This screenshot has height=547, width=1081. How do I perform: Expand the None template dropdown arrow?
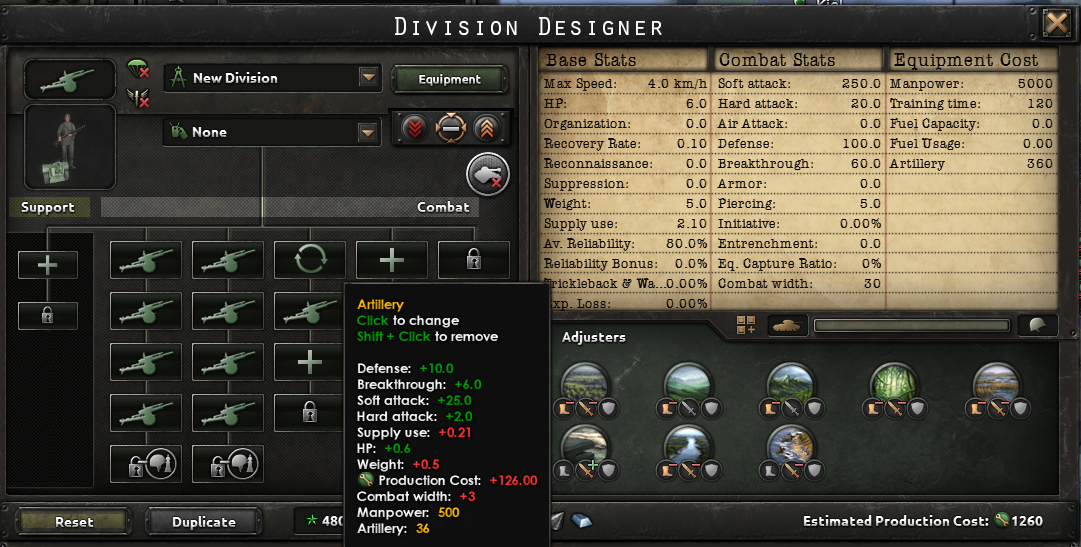coord(368,131)
